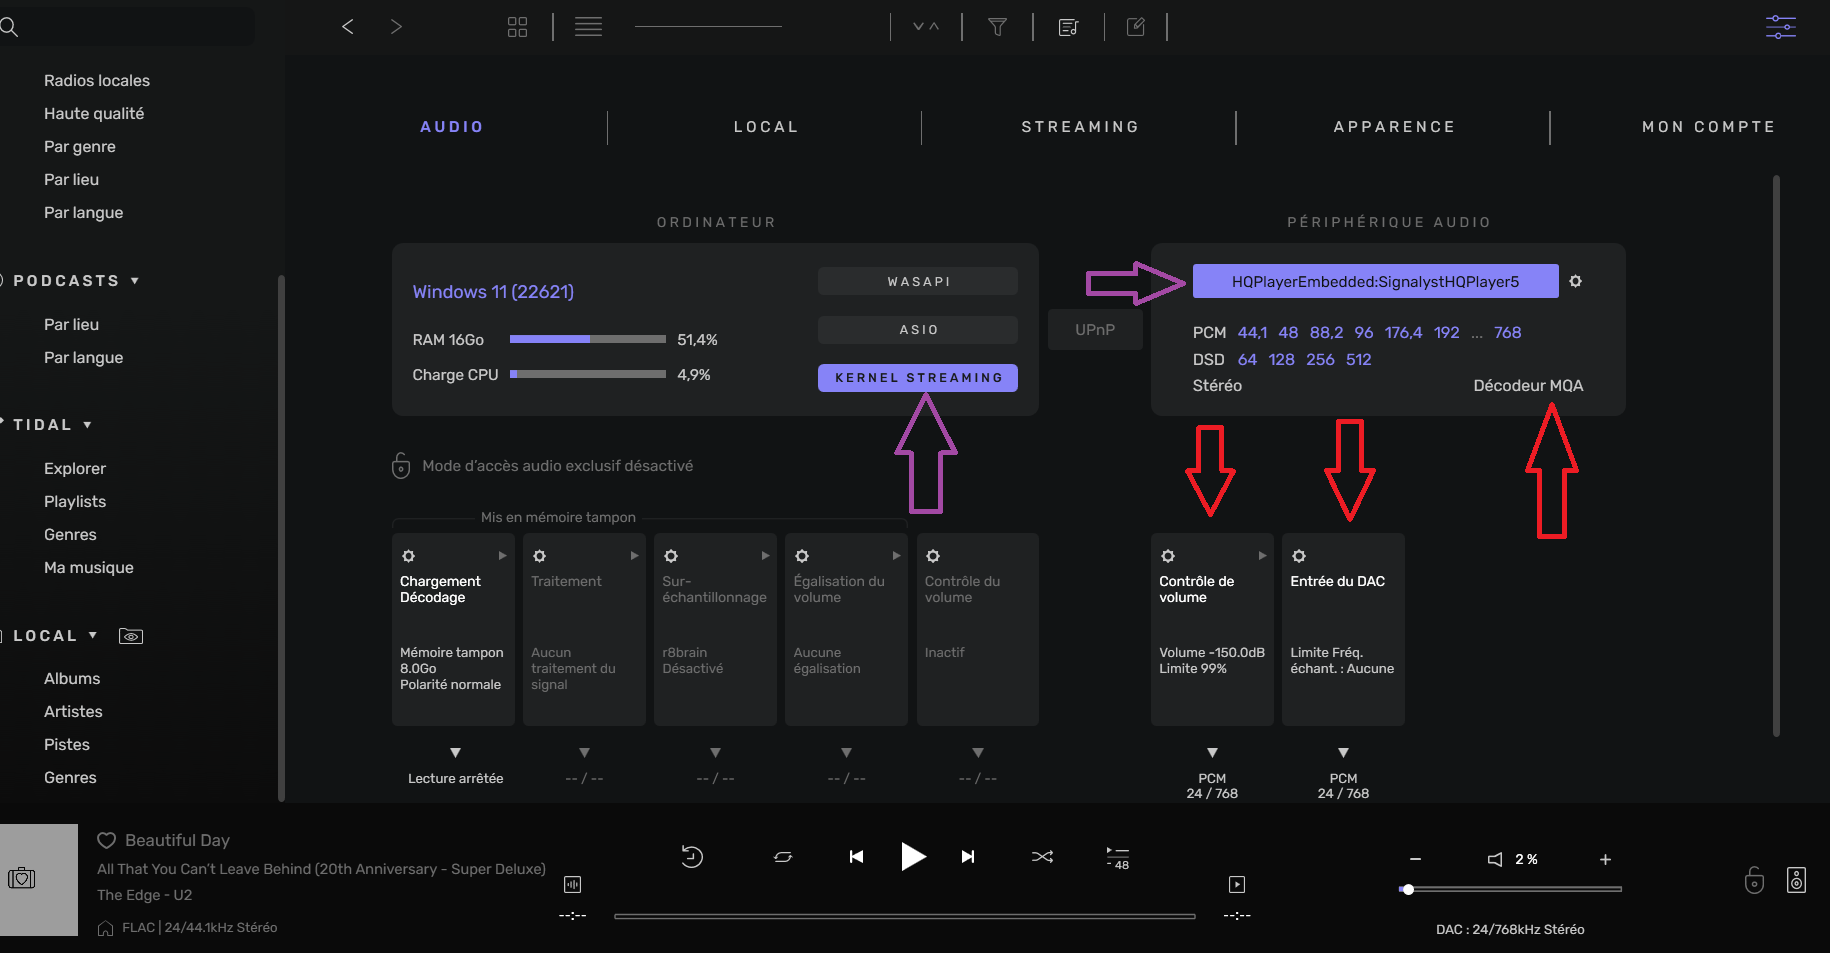
Task: Open Haute qualité in sidebar
Action: pyautogui.click(x=94, y=113)
